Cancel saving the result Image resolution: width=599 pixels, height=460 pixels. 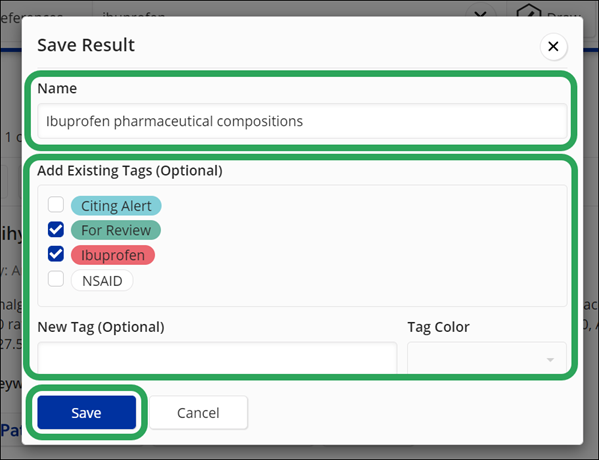point(198,413)
